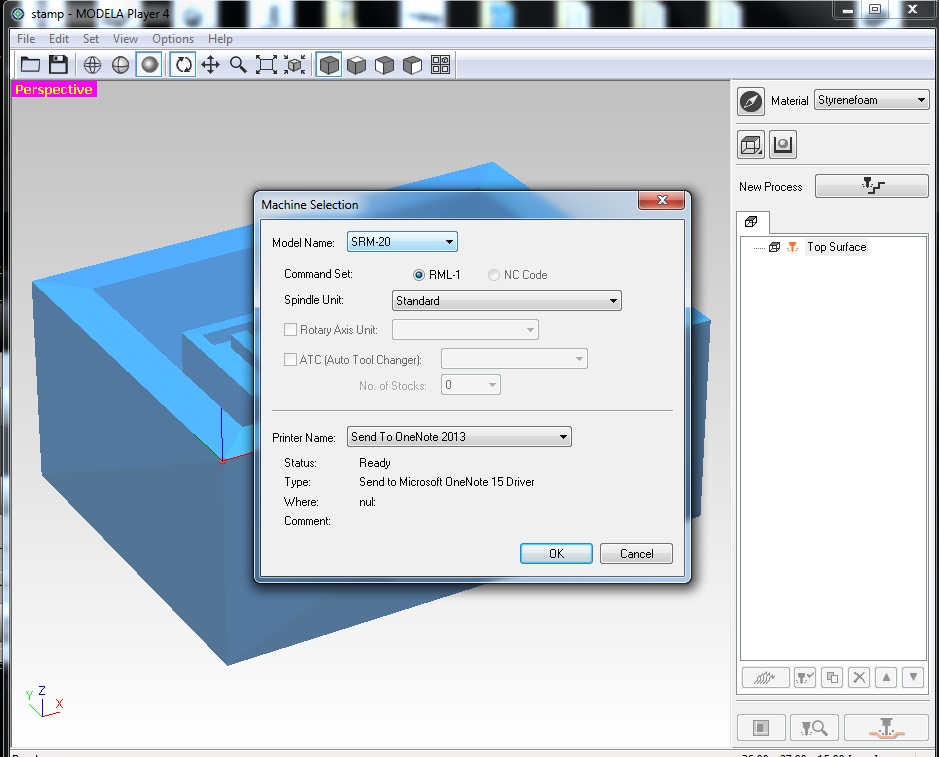Maximize the MODELA Player 4 window

point(875,10)
